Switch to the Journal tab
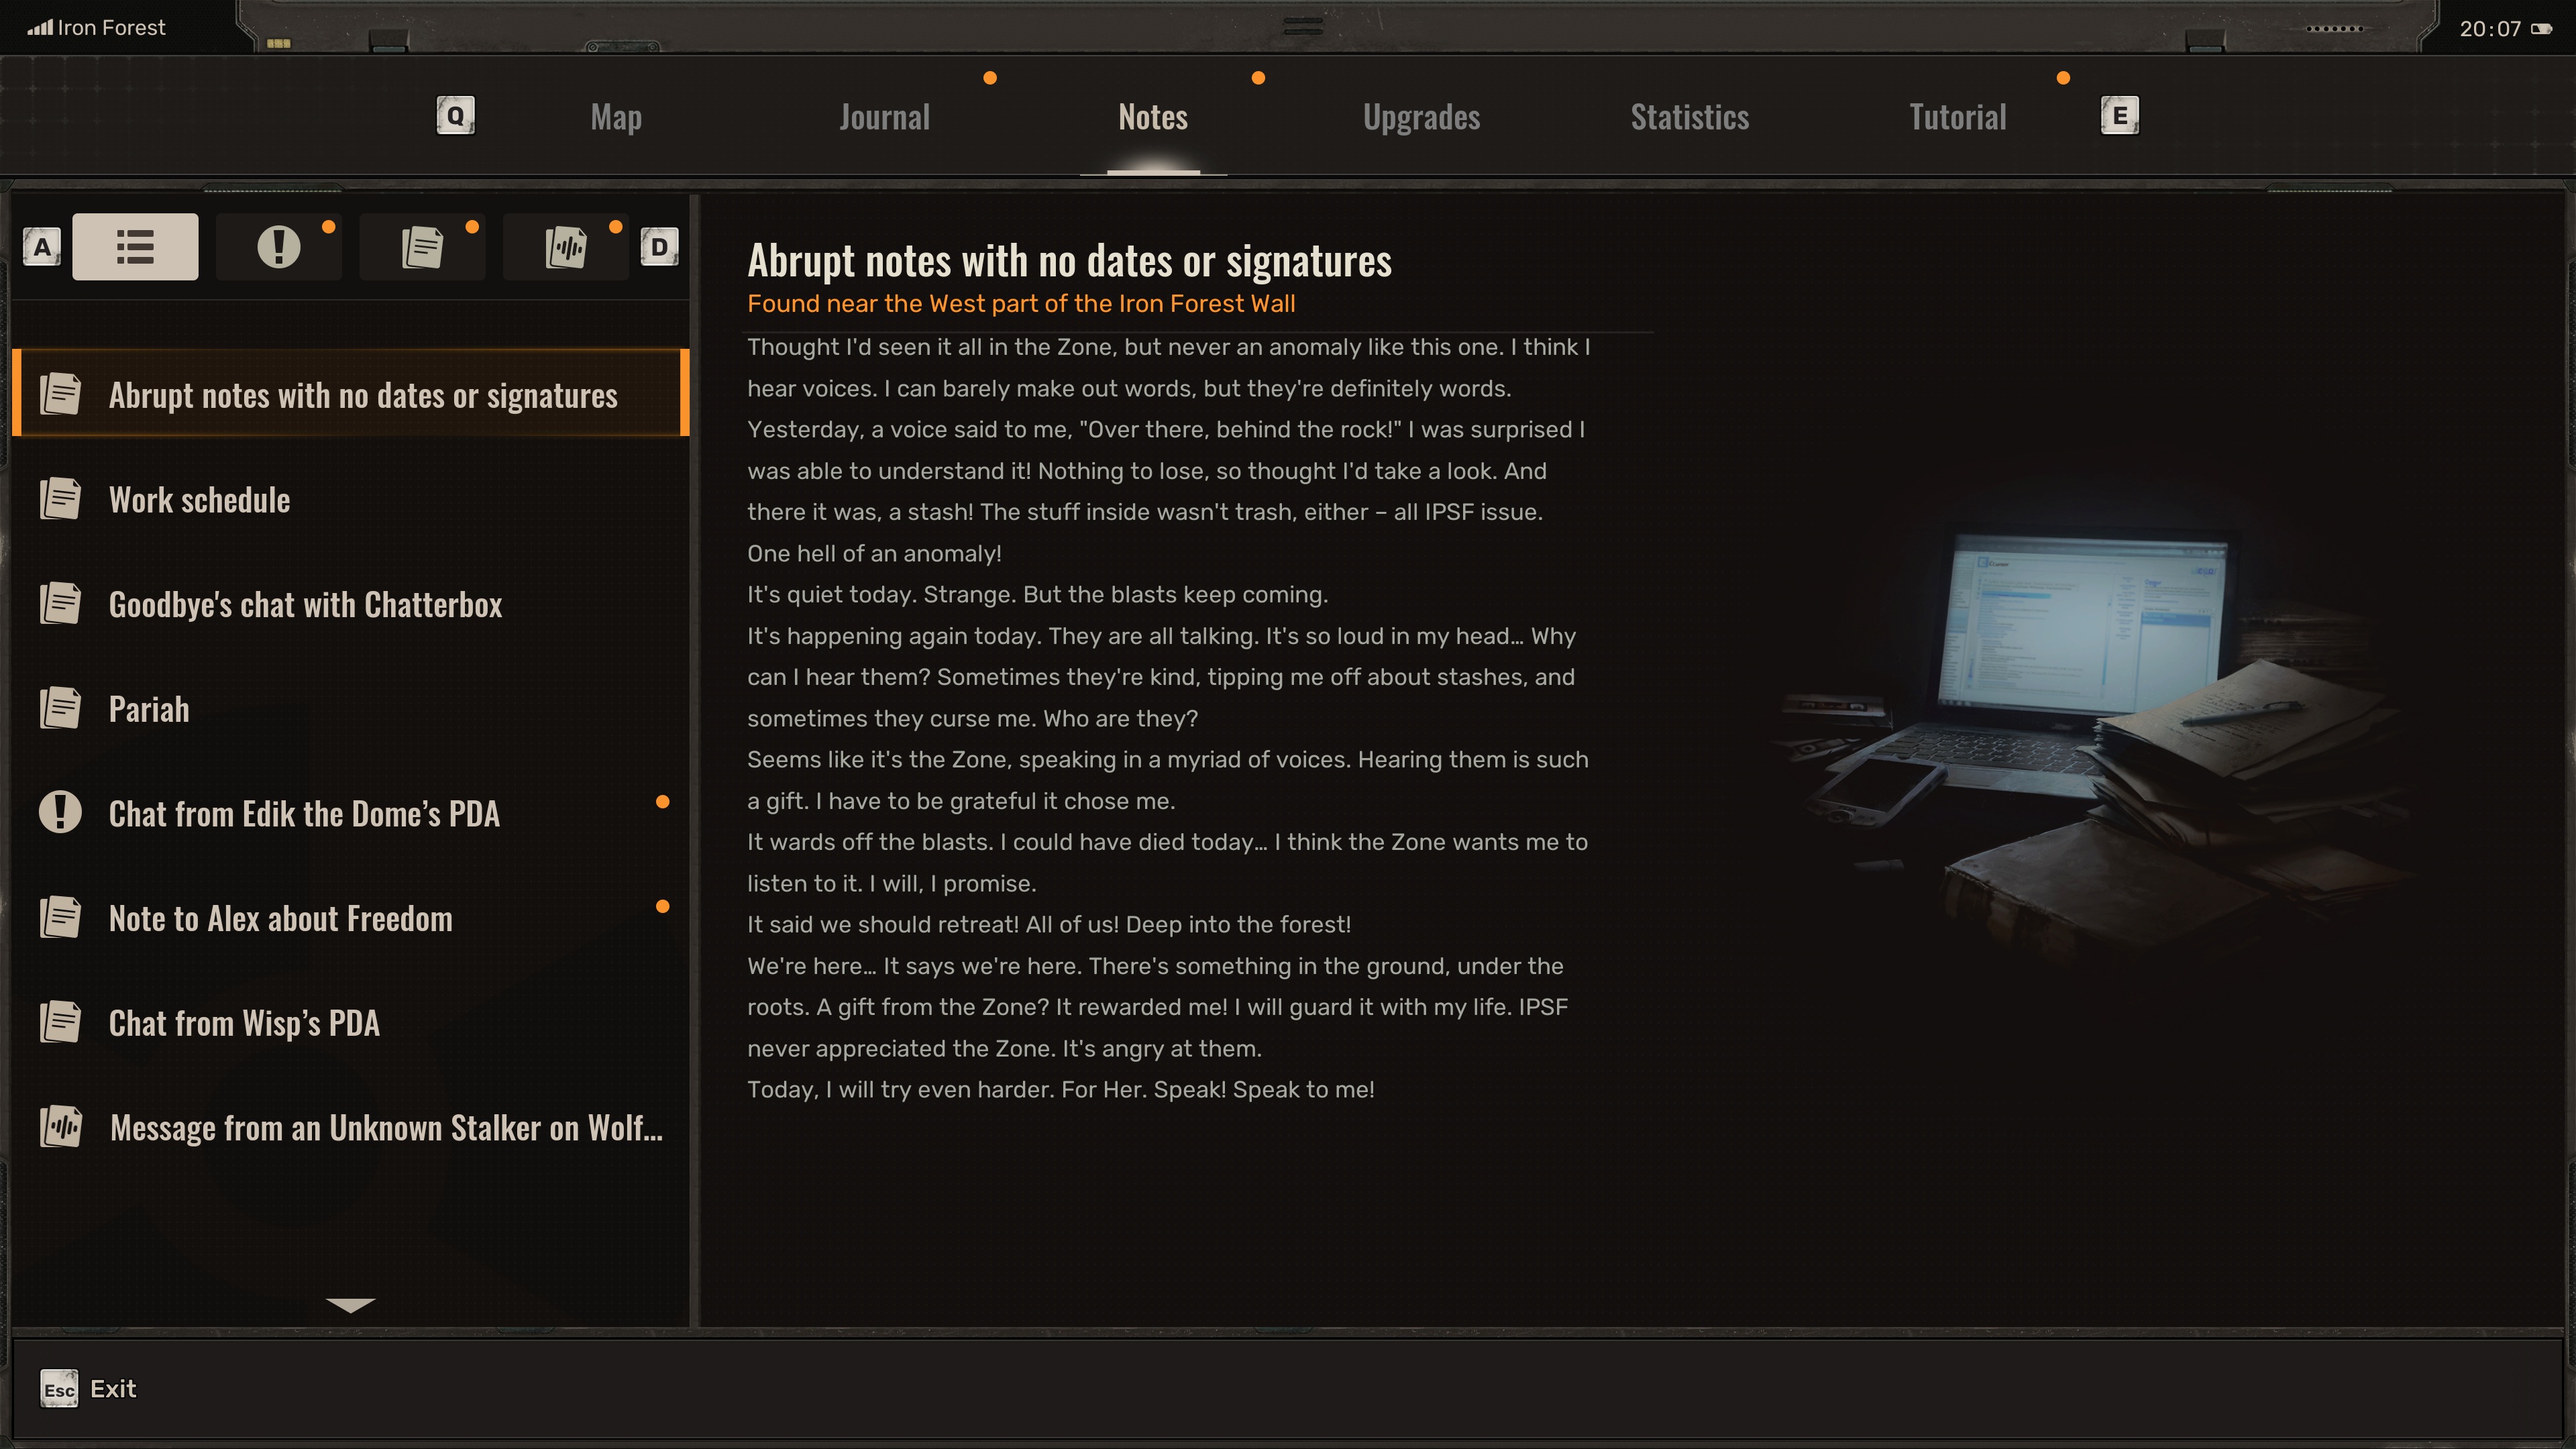The height and width of the screenshot is (1449, 2576). click(884, 117)
